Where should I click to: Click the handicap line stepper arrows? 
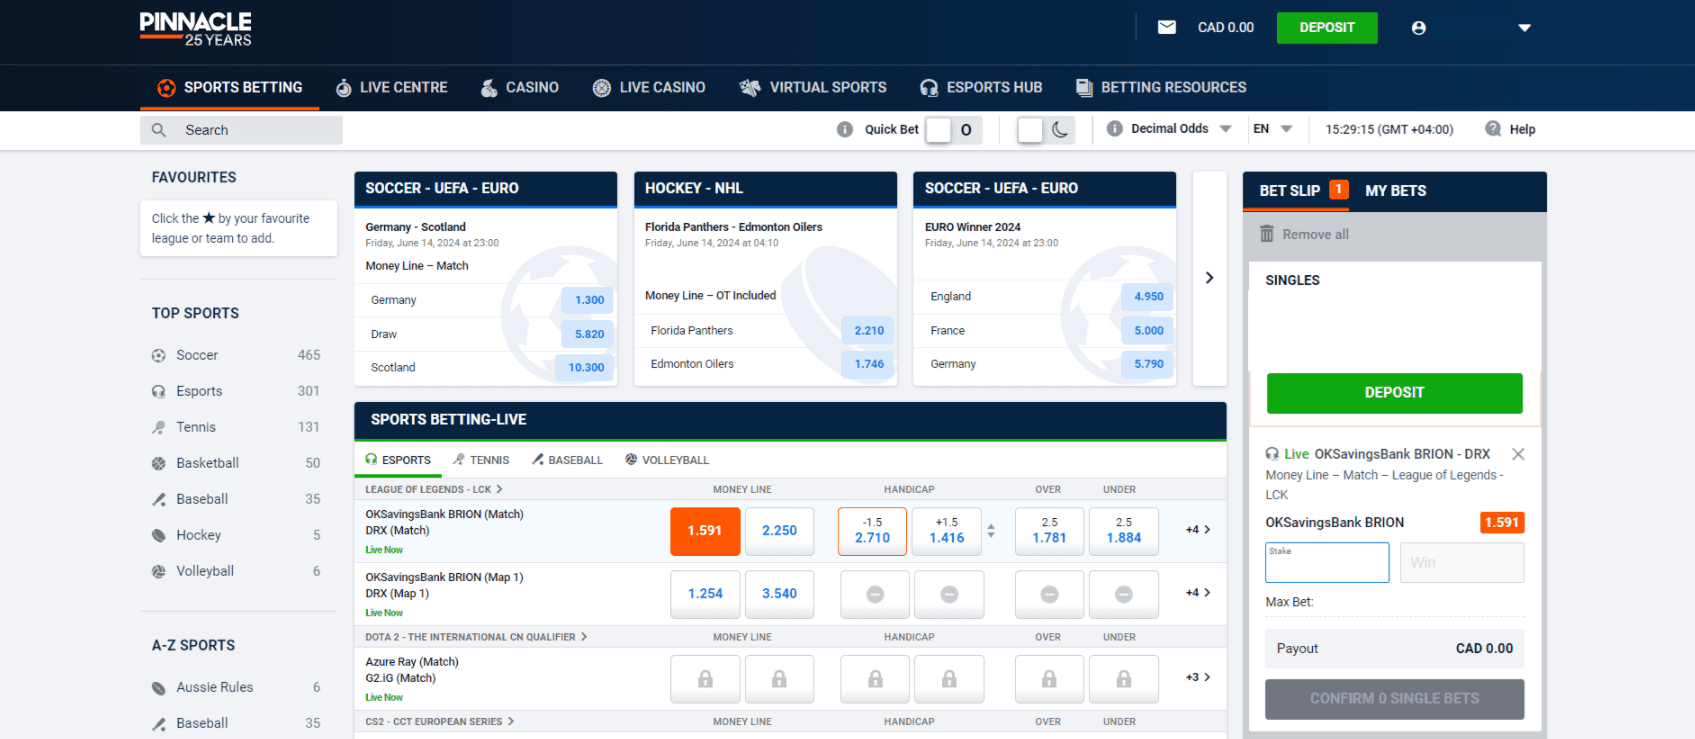[991, 531]
